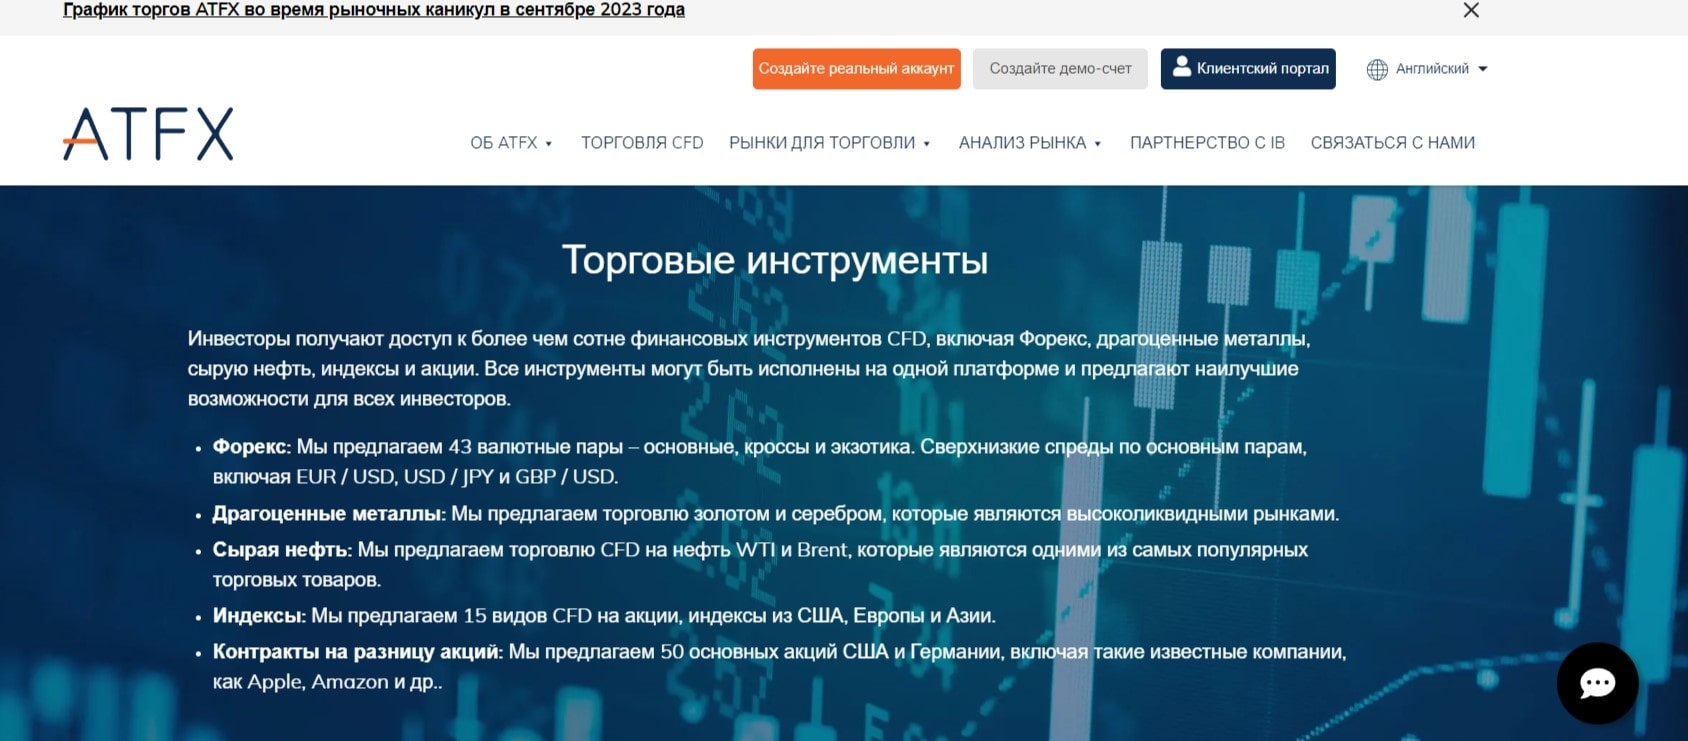This screenshot has height=741, width=1688.
Task: Click the Контракты на разницу акций label
Action: click(x=357, y=652)
